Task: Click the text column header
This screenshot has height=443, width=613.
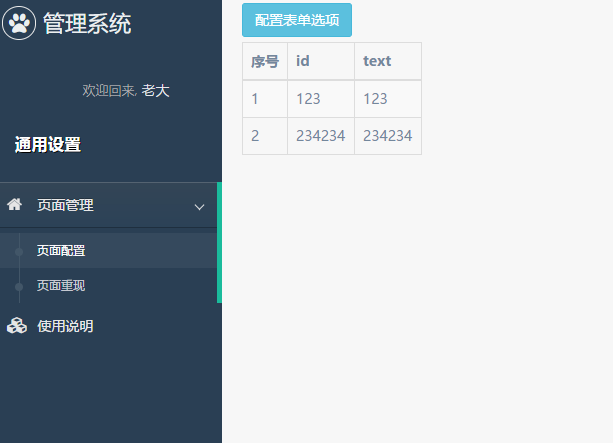Action: pos(388,61)
